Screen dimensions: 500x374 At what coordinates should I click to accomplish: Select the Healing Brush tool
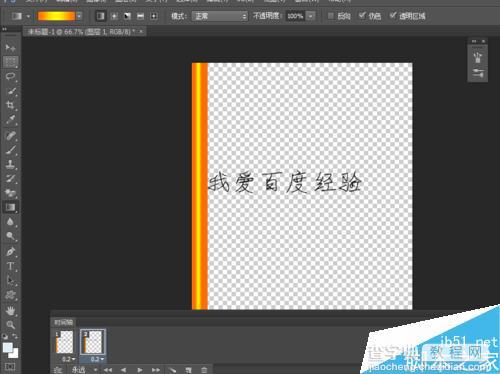[10, 136]
